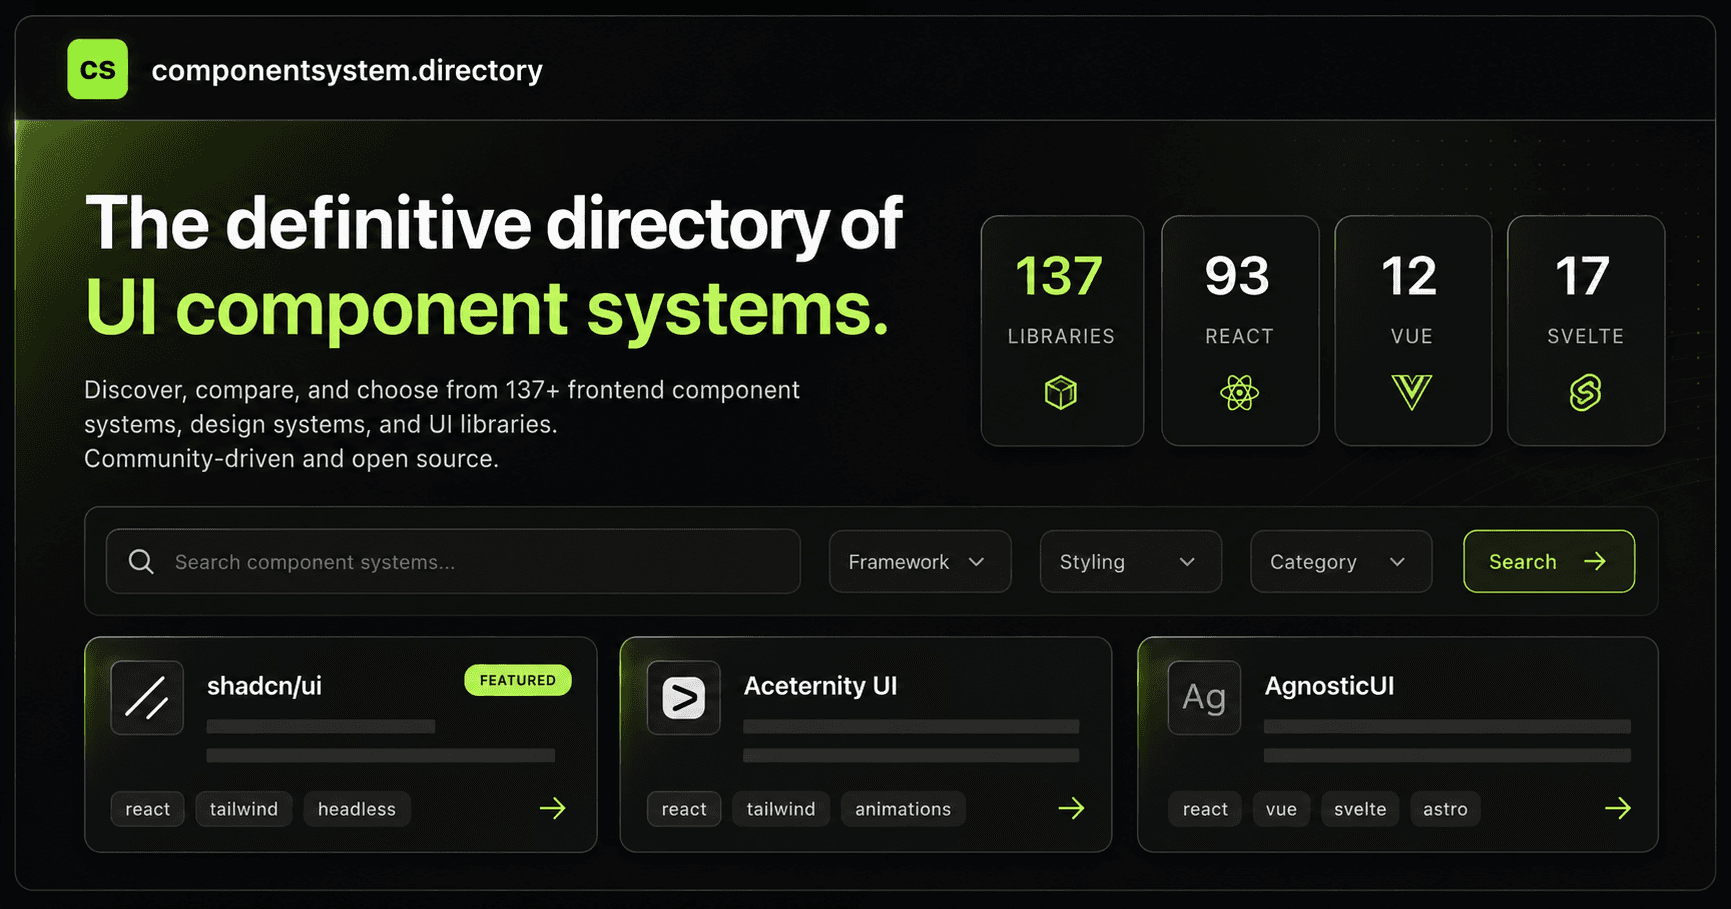Open the Framework dropdown
Viewport: 1731px width, 909px height.
920,561
